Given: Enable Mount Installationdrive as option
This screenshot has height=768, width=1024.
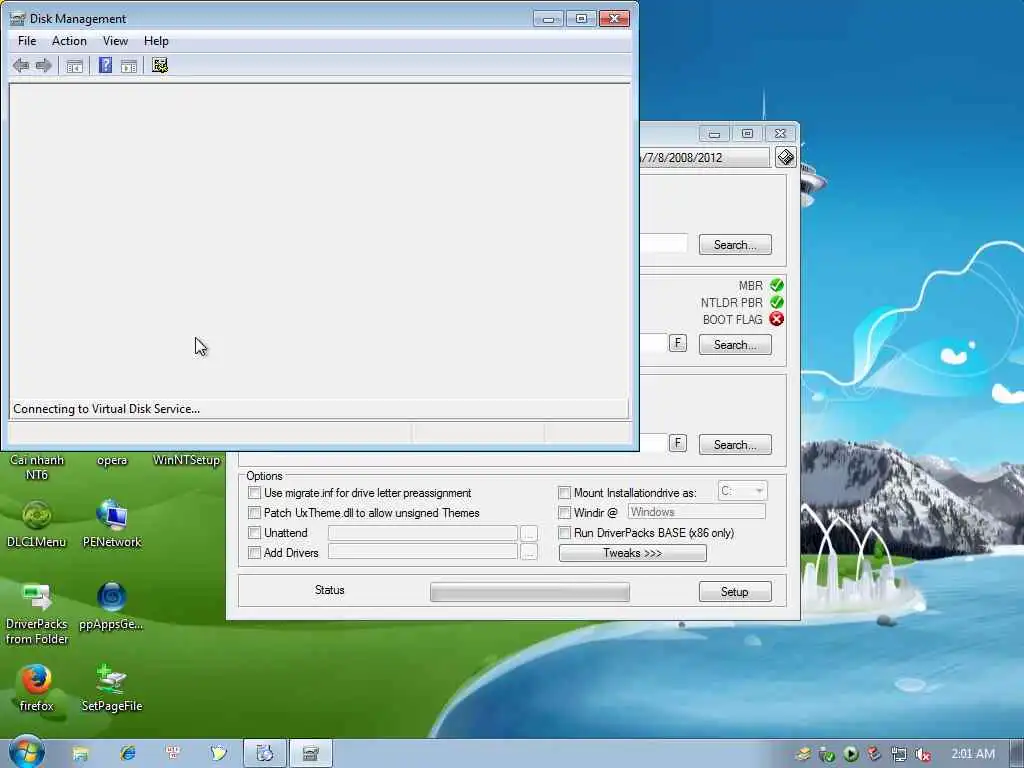Looking at the screenshot, I should (x=565, y=492).
